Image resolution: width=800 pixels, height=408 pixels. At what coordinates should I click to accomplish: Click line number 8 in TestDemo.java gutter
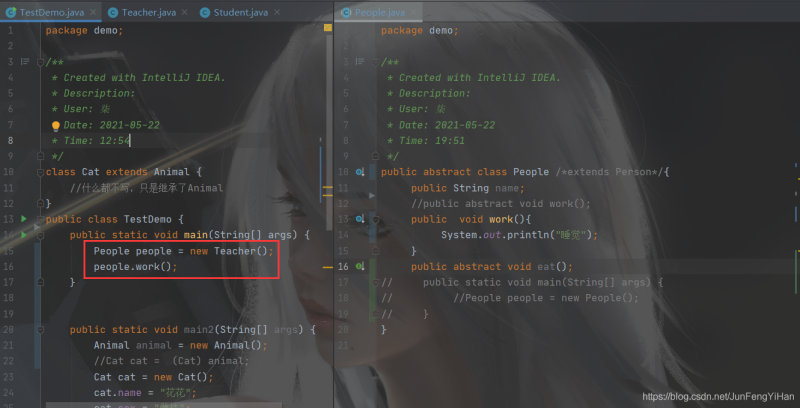10,140
